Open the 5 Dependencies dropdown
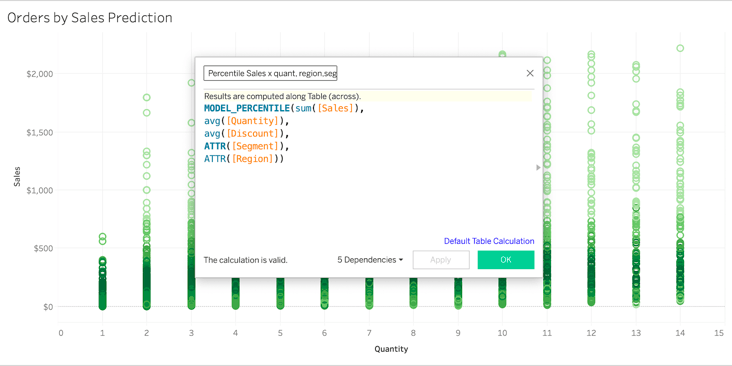This screenshot has width=732, height=366. (x=370, y=260)
